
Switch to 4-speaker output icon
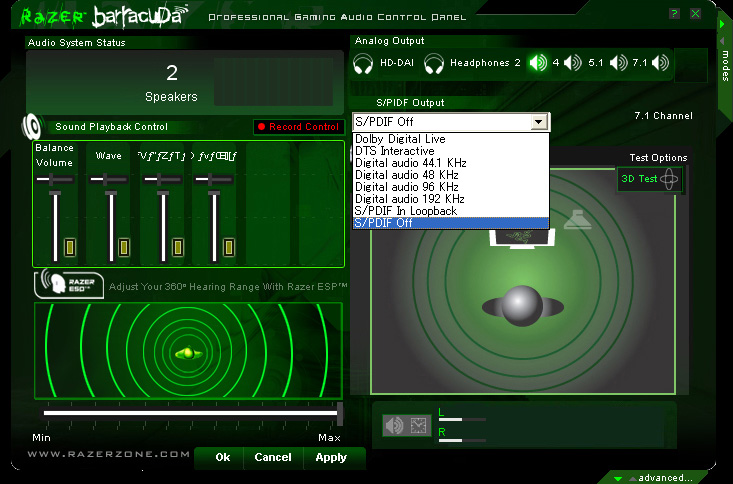click(572, 64)
